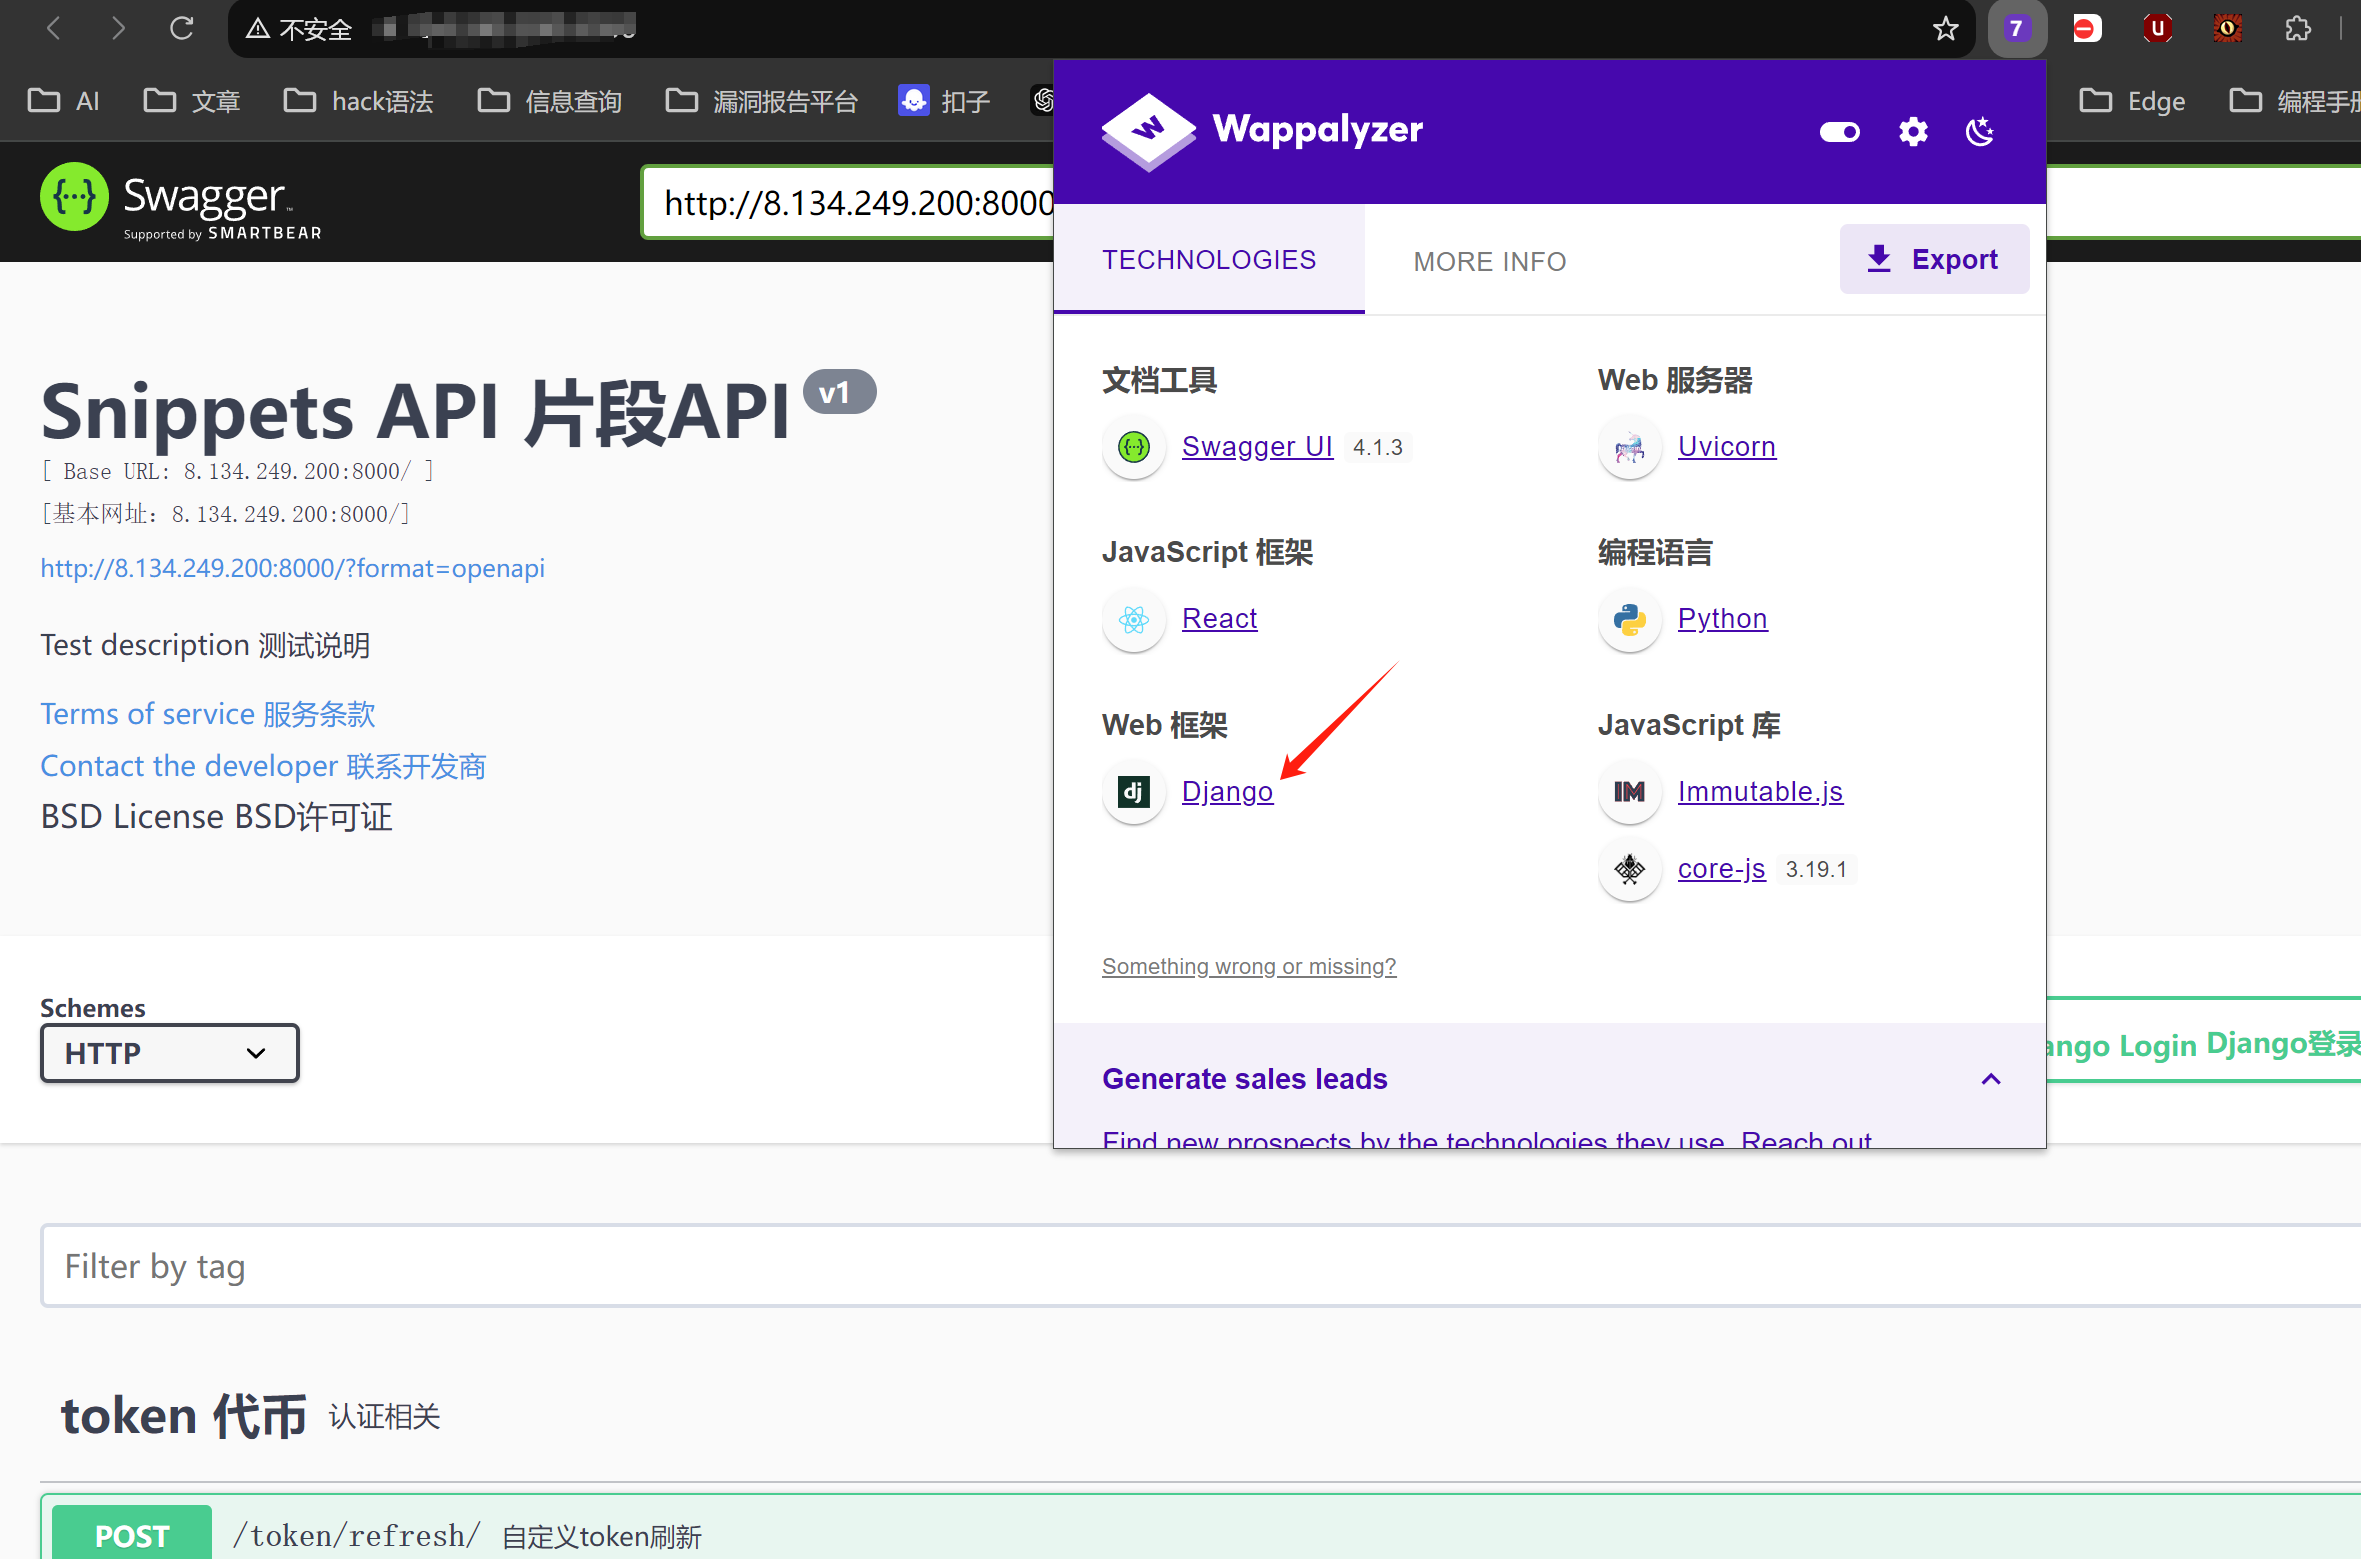This screenshot has width=2361, height=1559.
Task: Open Wappalyzer settings gear icon
Action: pos(1912,131)
